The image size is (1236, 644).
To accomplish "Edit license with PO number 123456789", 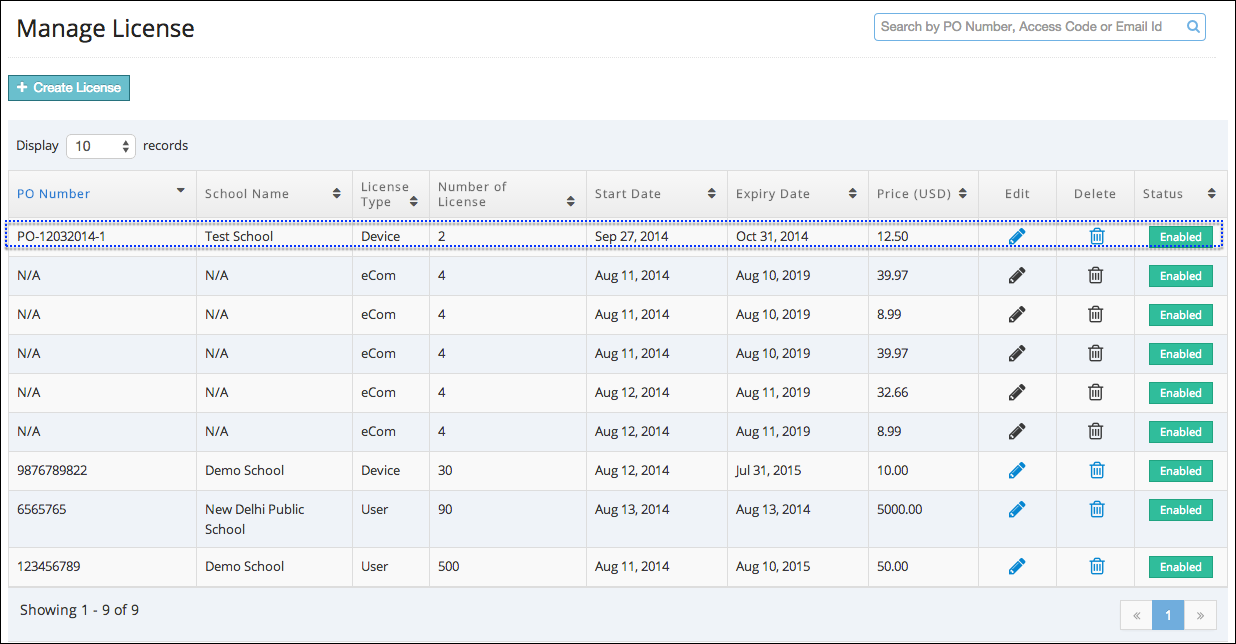I will tap(1017, 566).
